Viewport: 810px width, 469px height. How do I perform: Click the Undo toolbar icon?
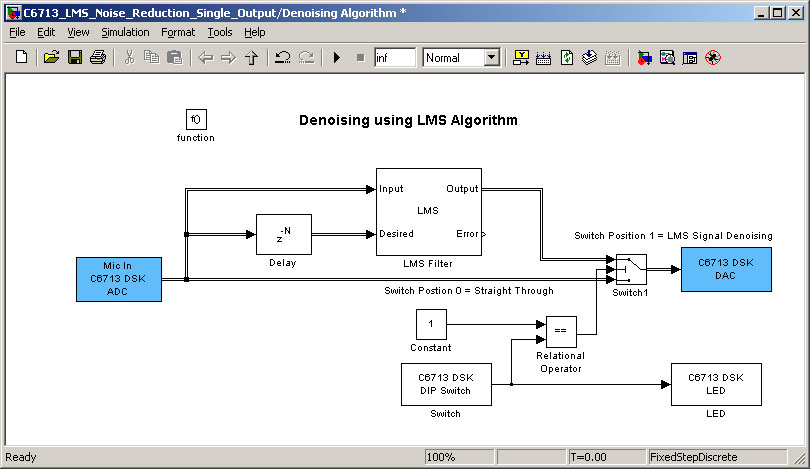[x=283, y=58]
